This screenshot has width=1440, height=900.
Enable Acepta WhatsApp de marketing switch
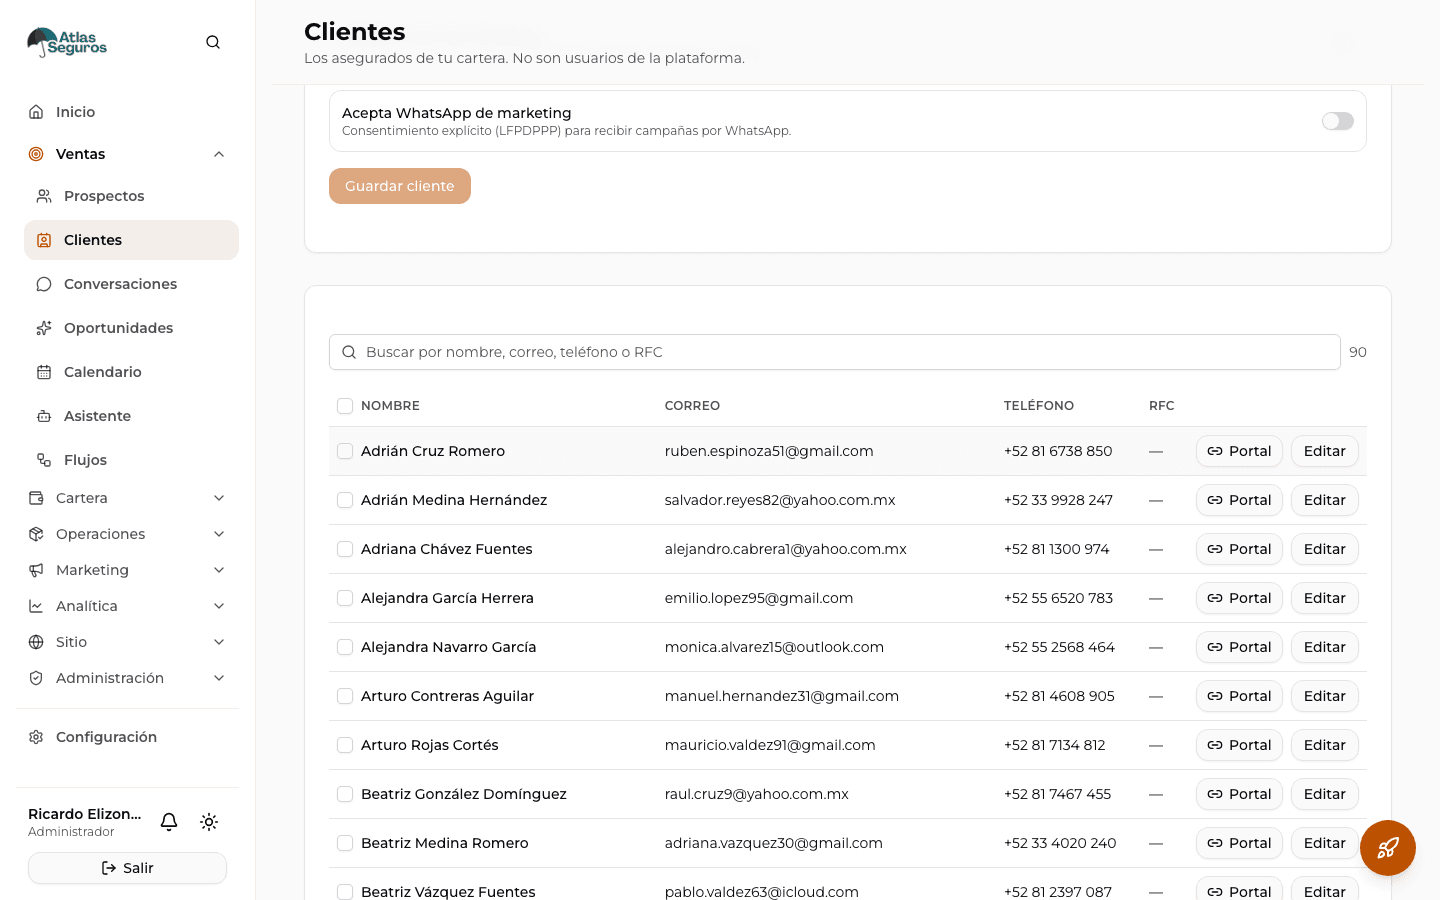(x=1338, y=121)
